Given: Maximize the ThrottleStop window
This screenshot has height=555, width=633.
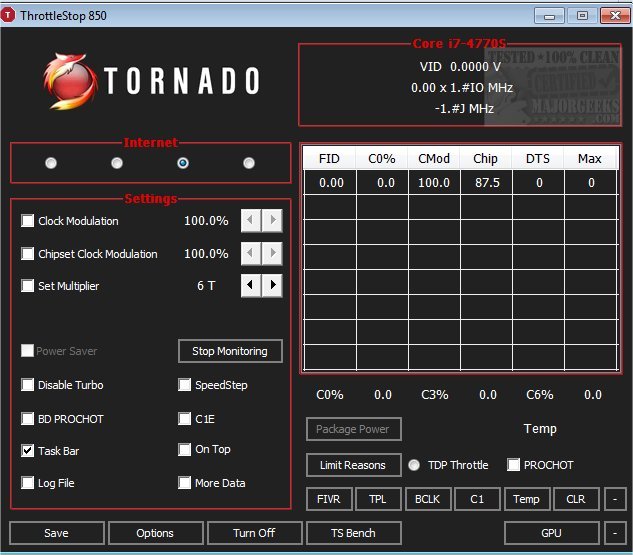Looking at the screenshot, I should point(582,16).
